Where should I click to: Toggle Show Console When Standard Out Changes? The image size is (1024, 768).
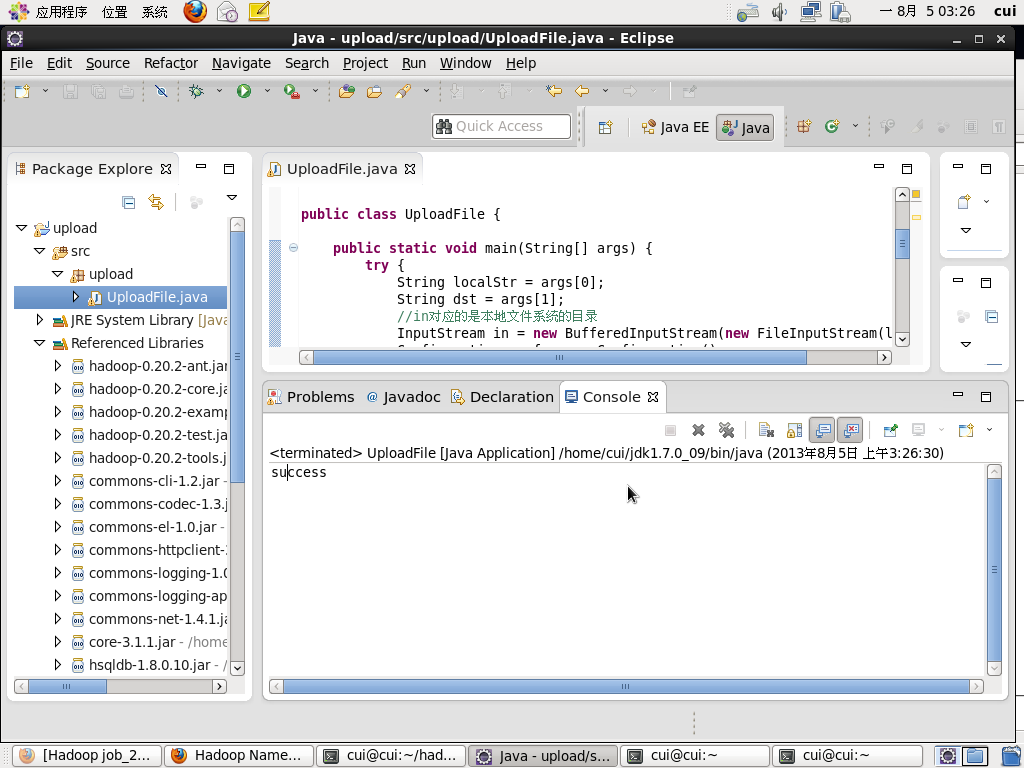point(822,430)
